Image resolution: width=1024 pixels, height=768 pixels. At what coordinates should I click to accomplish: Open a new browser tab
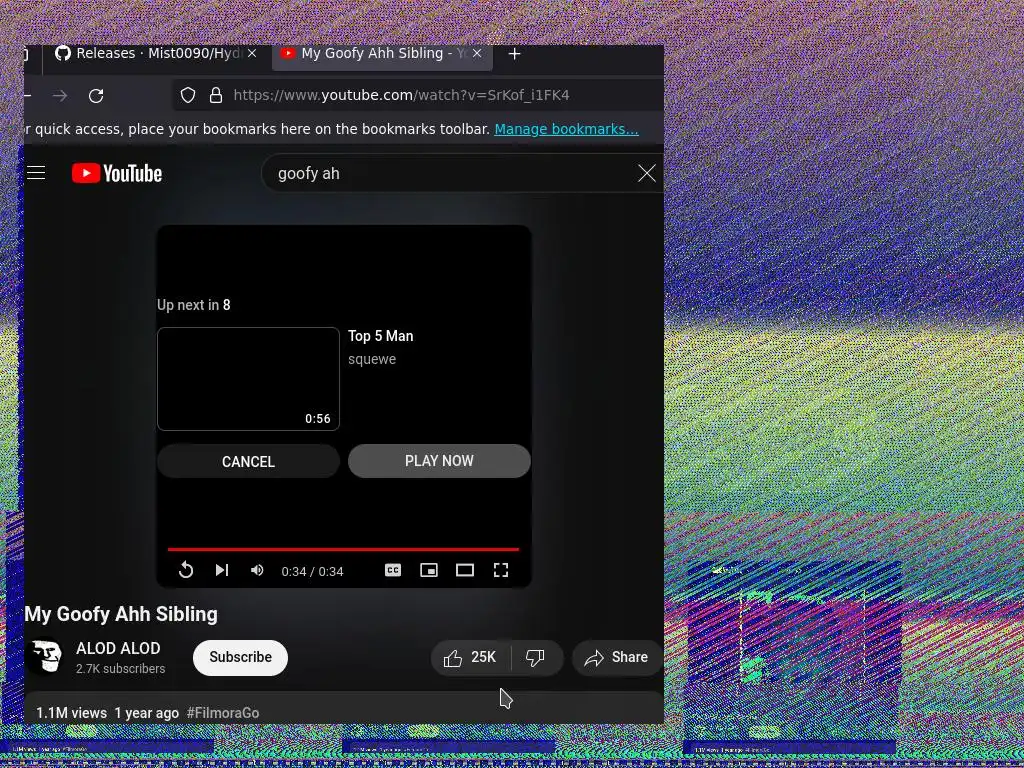point(515,54)
